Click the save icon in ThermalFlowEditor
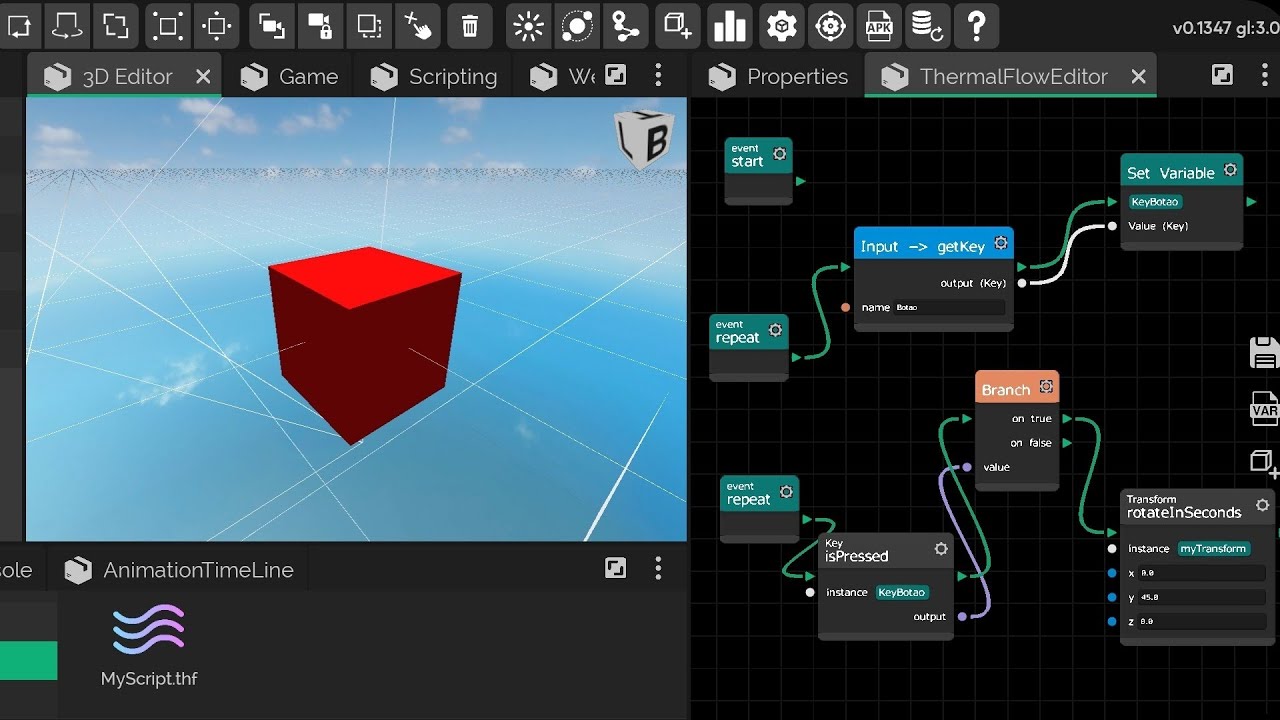1280x720 pixels. (x=1265, y=353)
